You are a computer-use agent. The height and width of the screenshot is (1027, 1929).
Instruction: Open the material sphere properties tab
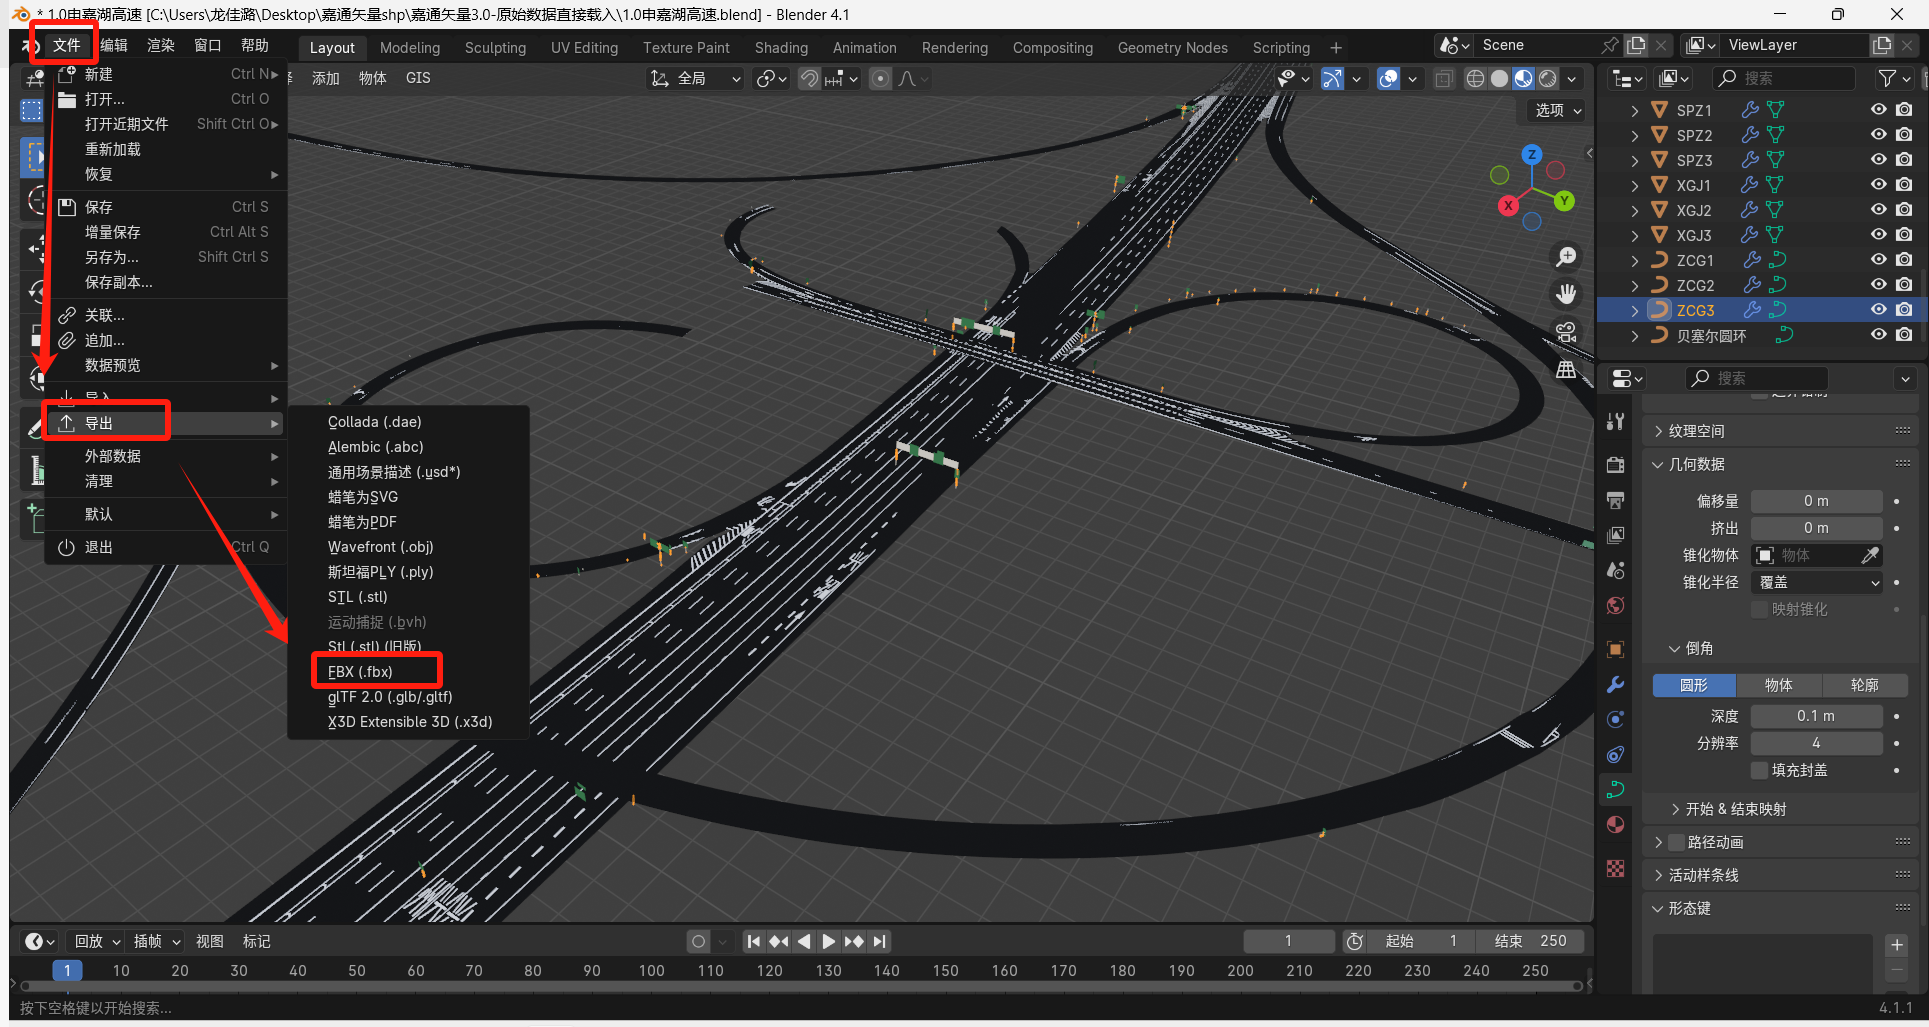pos(1615,825)
